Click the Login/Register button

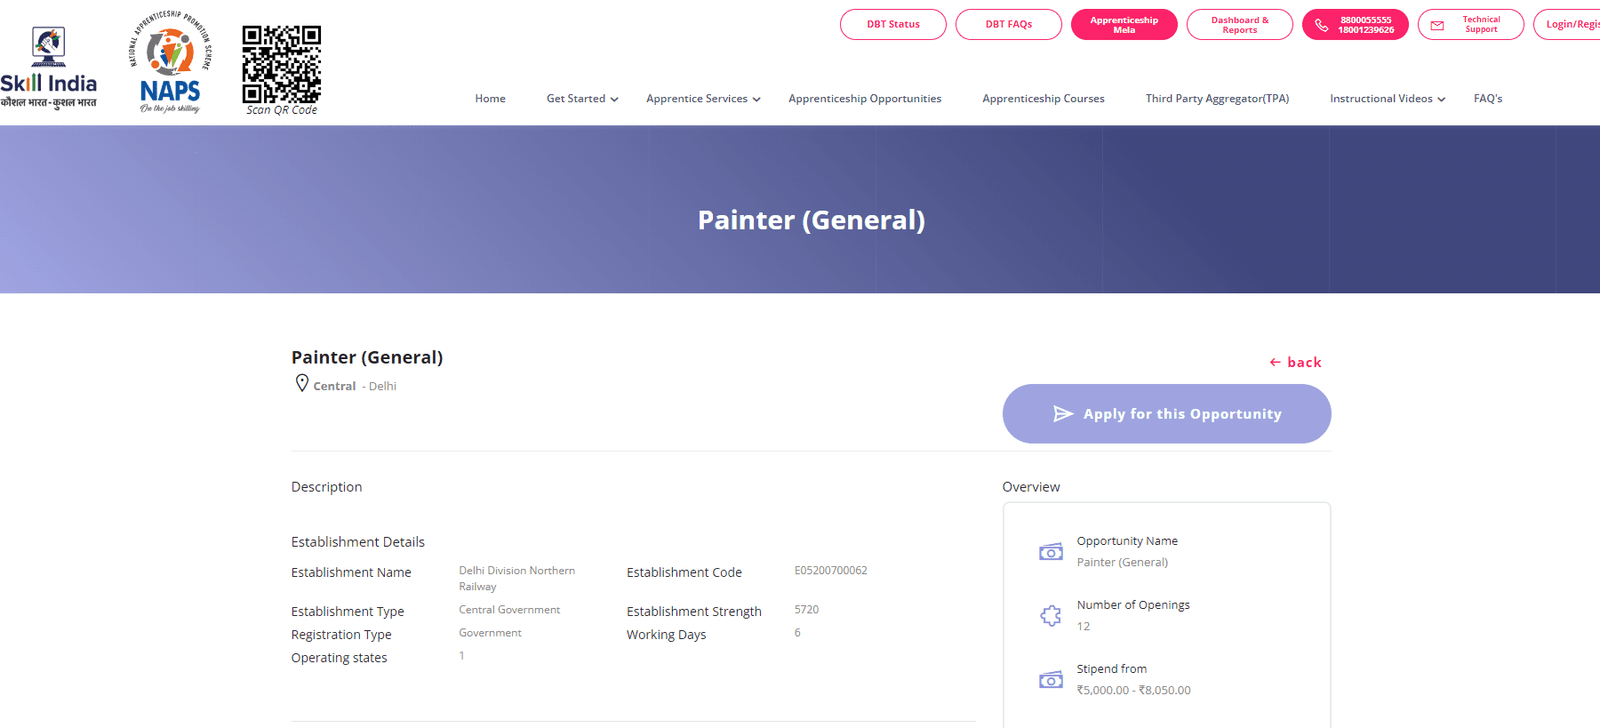point(1568,24)
